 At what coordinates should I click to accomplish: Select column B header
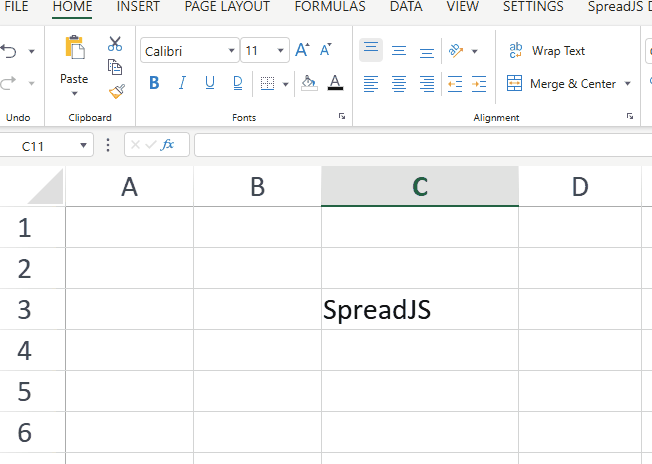(x=257, y=186)
